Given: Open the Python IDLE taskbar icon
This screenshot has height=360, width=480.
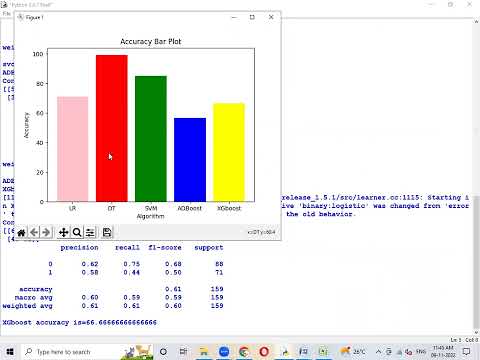Looking at the screenshot, I should pyautogui.click(x=285, y=352).
